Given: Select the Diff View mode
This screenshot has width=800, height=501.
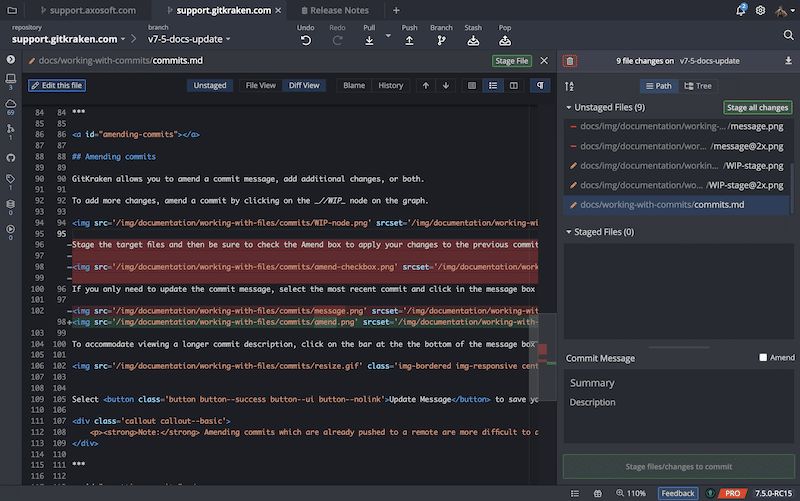Looking at the screenshot, I should point(304,86).
